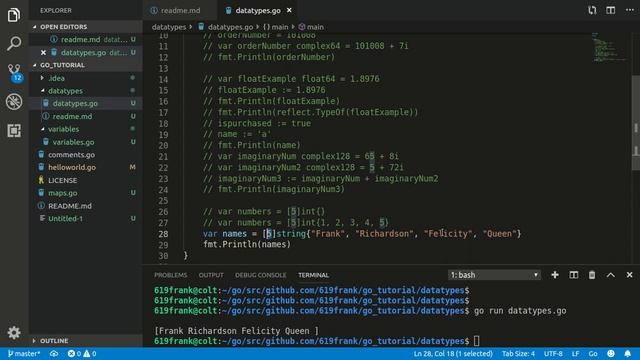Click the editor vertical scrollbar
The height and width of the screenshot is (360, 640).
636,122
